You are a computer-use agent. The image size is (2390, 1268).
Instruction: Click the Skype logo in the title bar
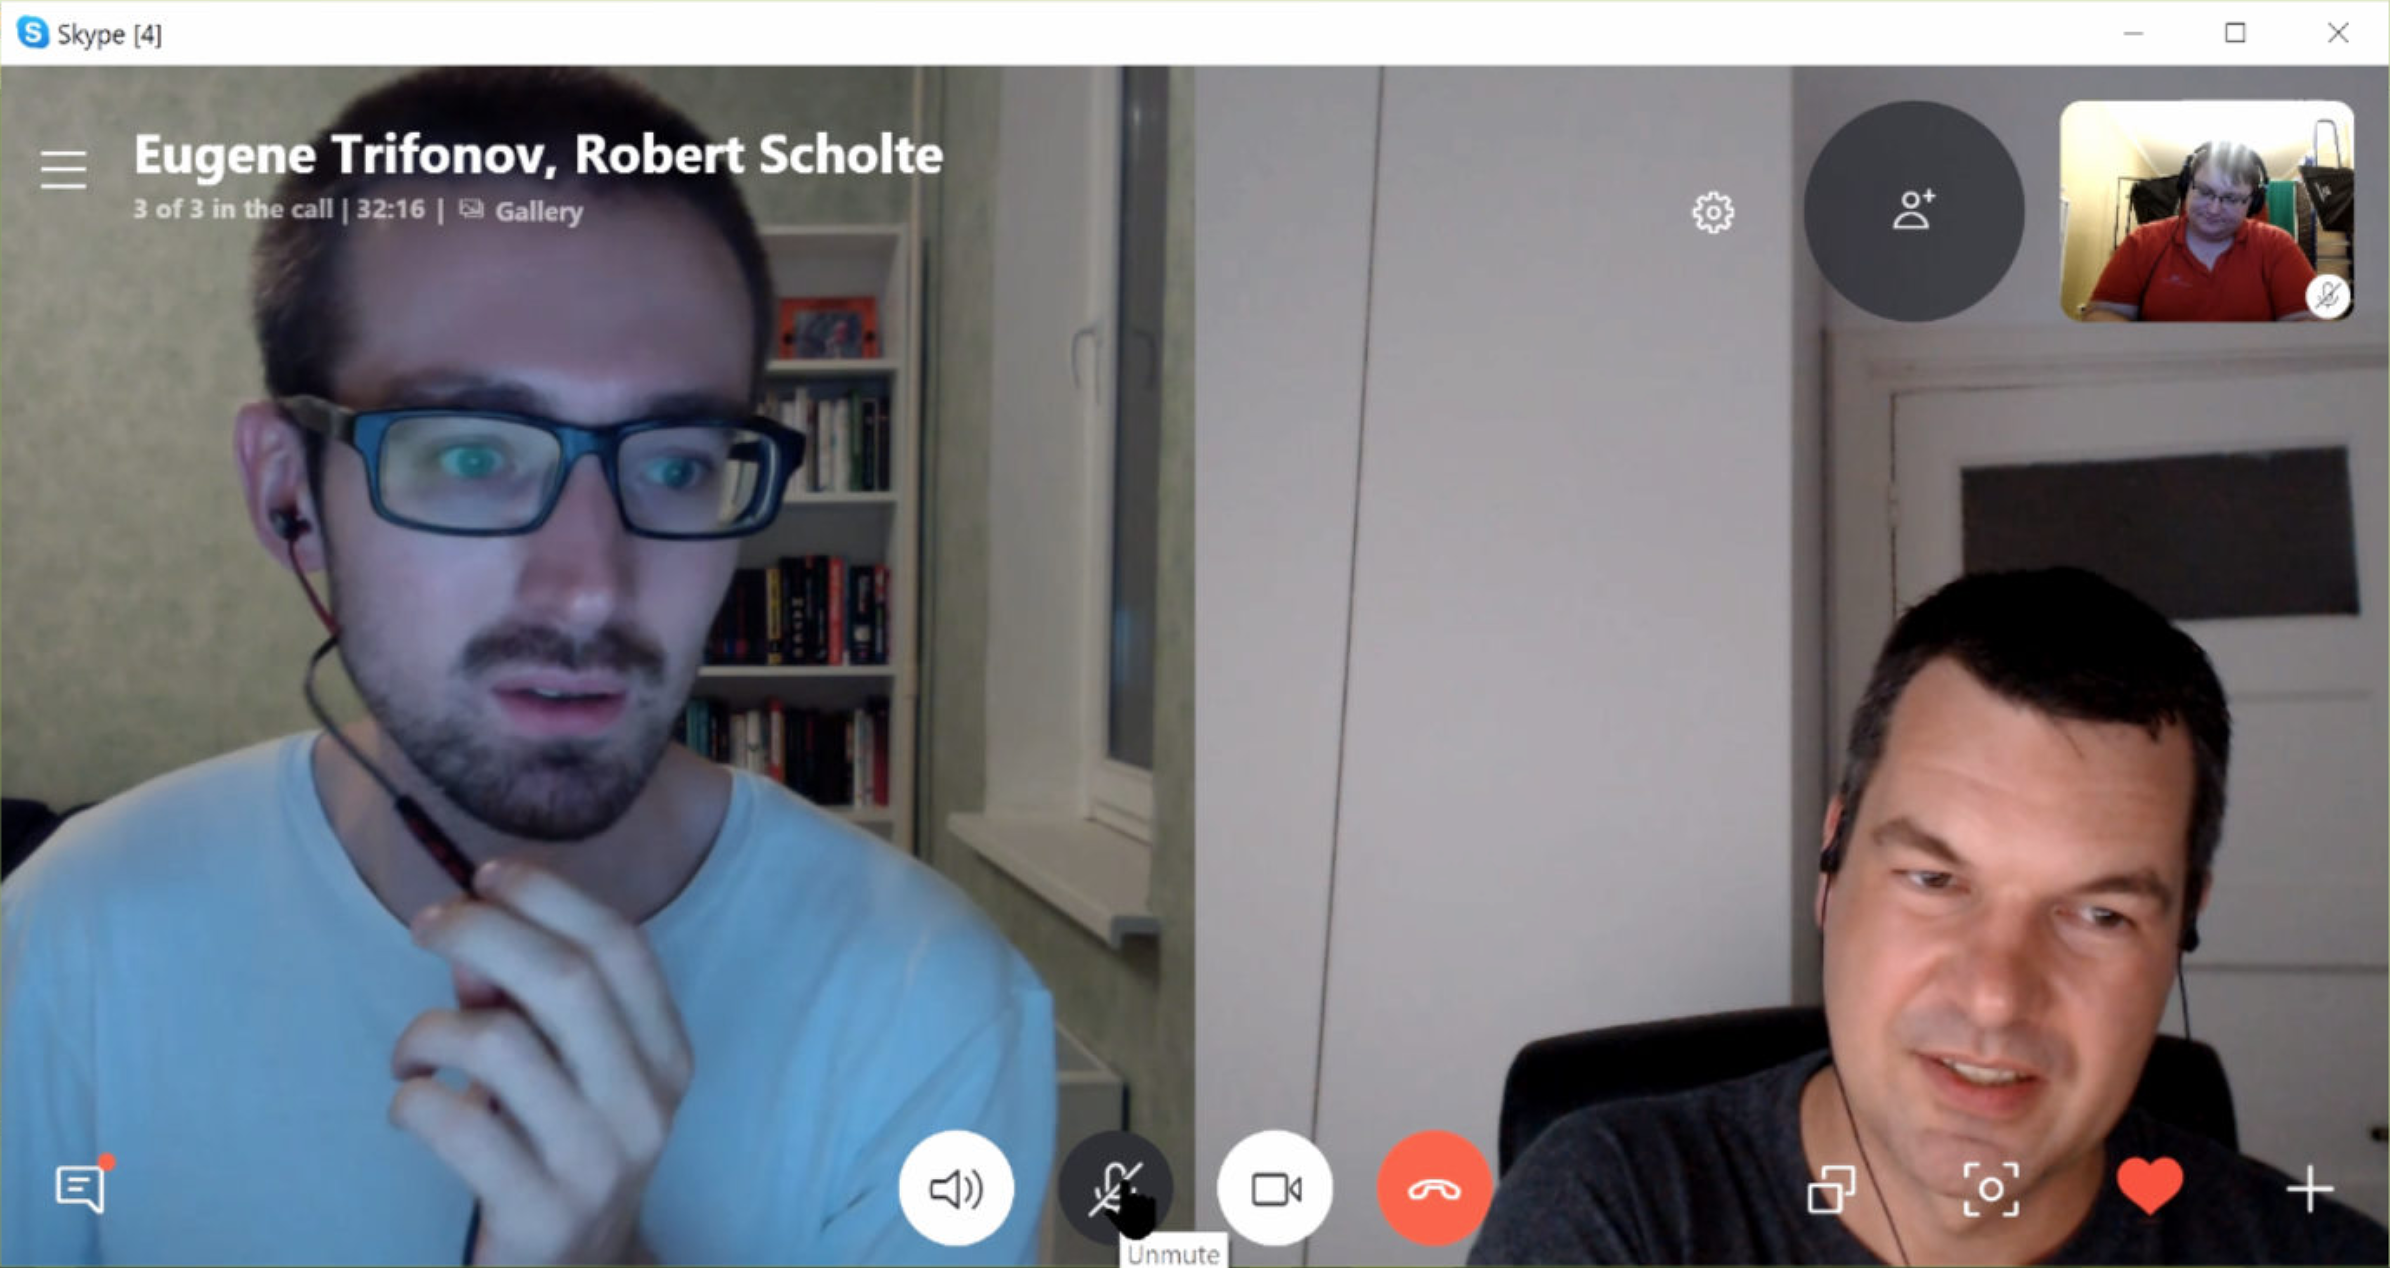[33, 33]
